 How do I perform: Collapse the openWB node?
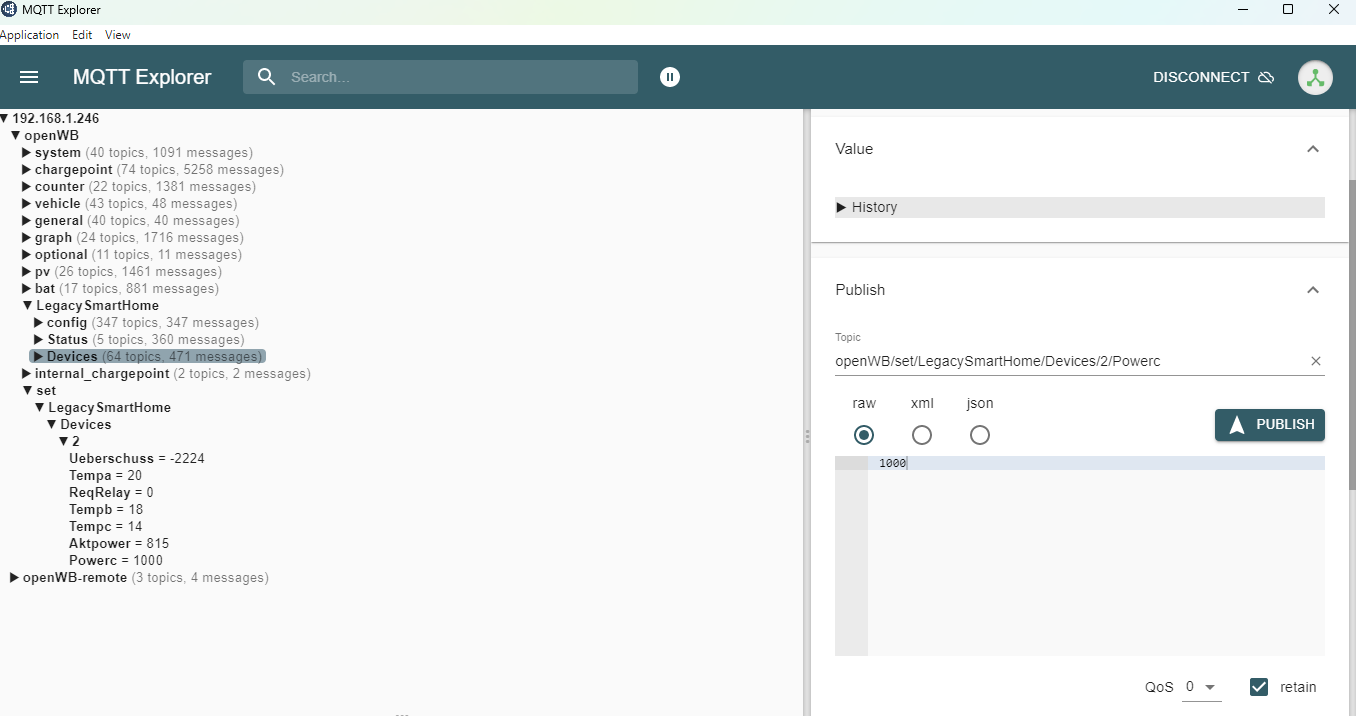pos(16,136)
